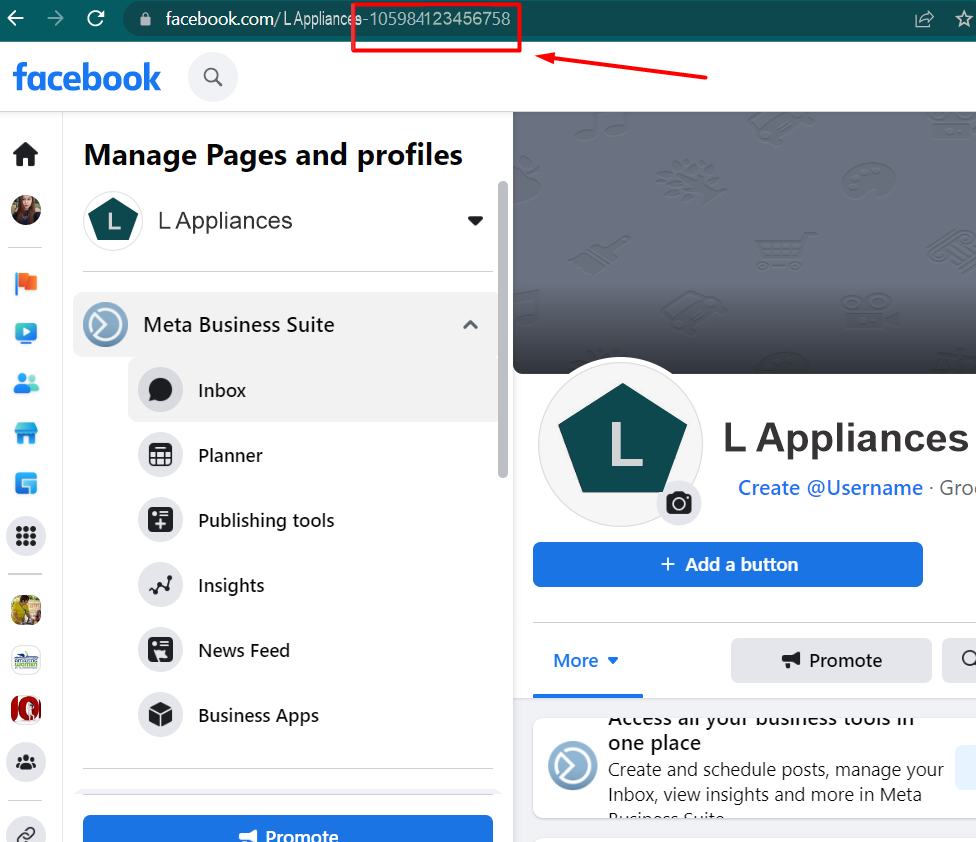
Task: Click the camera icon on profile picture
Action: [678, 503]
